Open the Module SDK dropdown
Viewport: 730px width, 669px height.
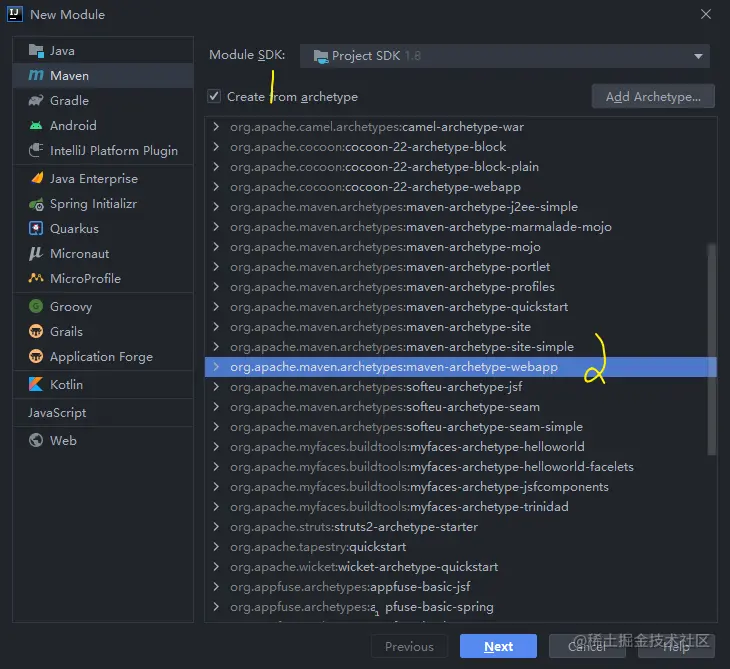505,56
